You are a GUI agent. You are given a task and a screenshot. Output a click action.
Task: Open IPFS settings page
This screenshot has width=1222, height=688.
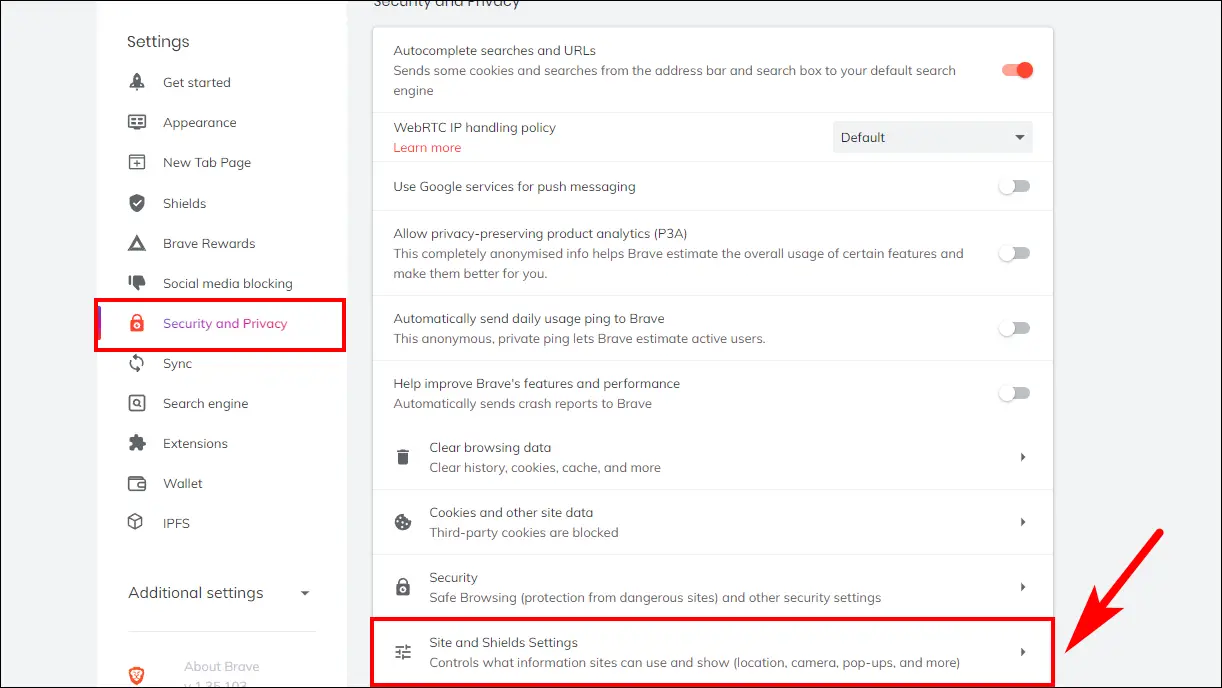coord(176,523)
